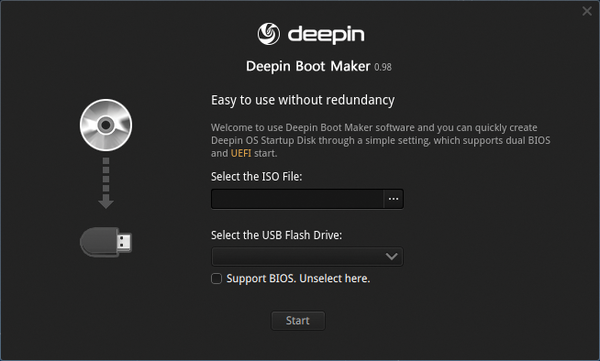Click the deepin swirl logo
Screen dimensions: 600x361
(268, 34)
